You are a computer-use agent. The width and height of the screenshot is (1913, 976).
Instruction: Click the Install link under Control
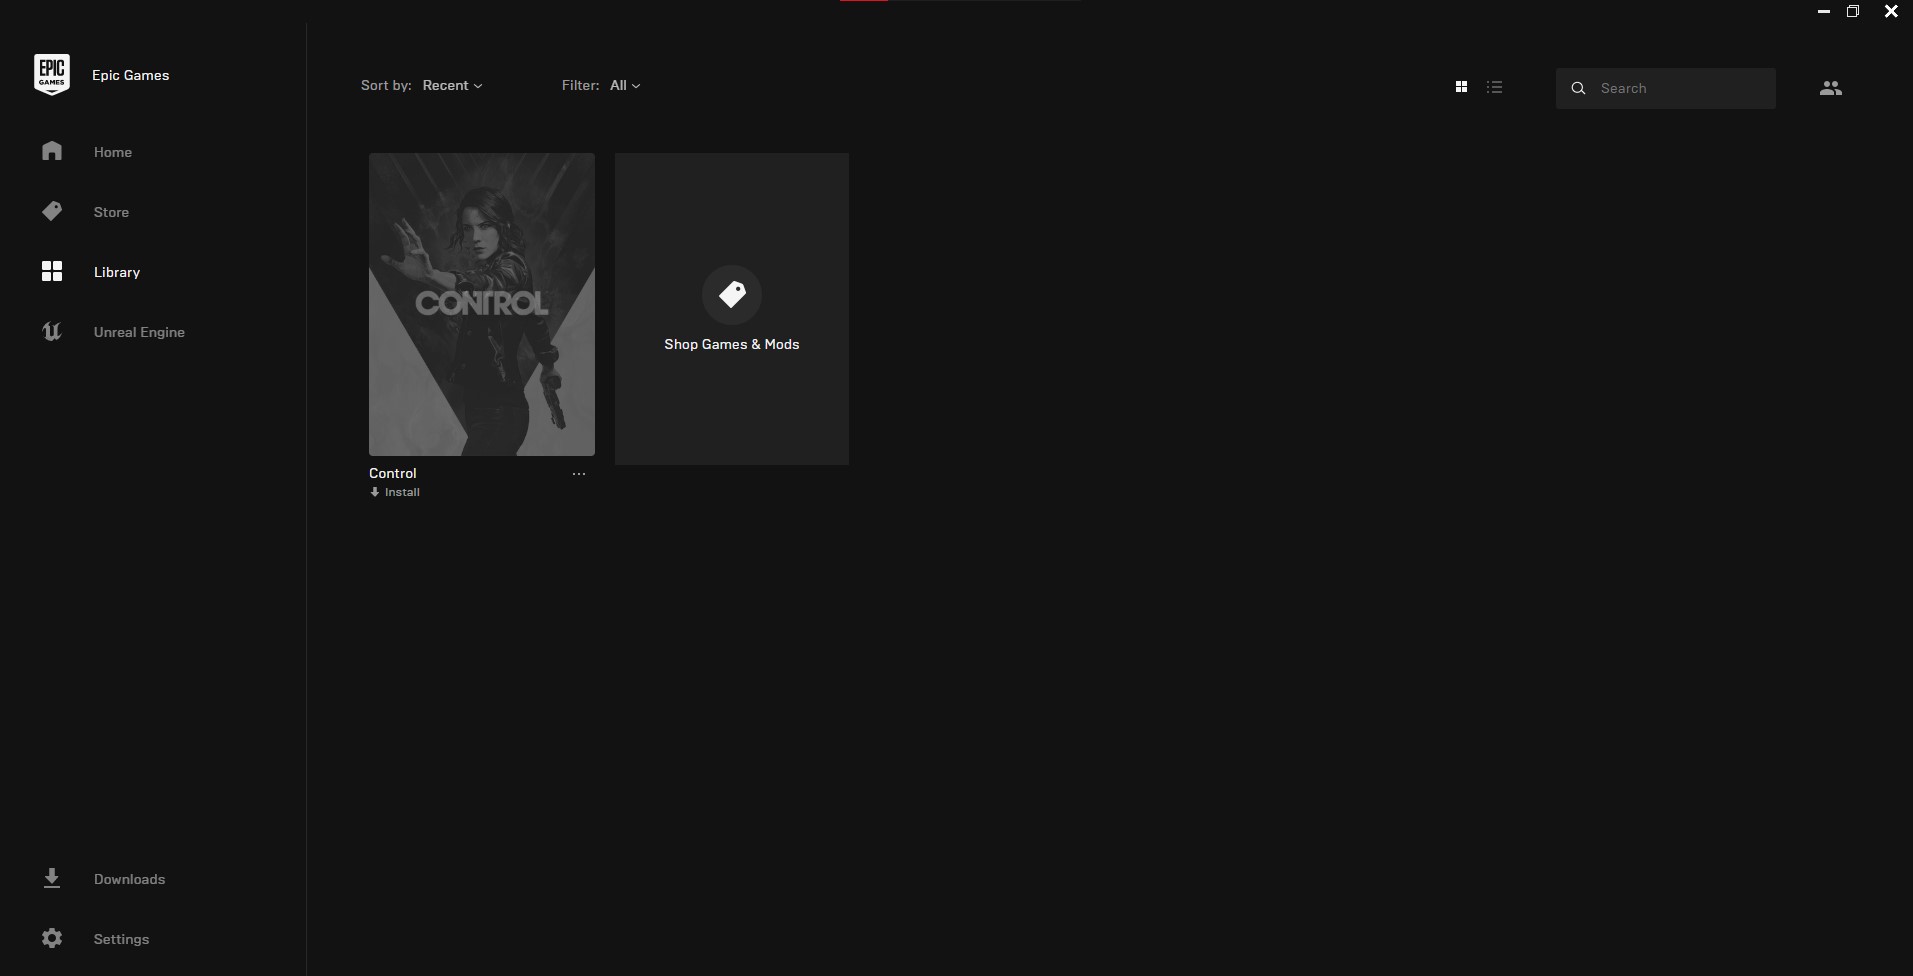coord(402,492)
